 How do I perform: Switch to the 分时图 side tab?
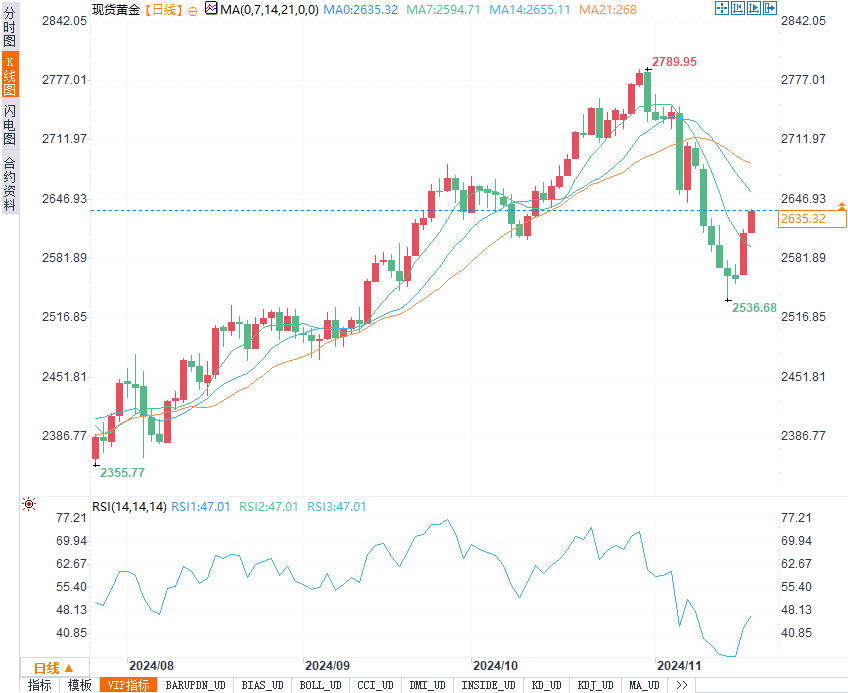pos(9,30)
